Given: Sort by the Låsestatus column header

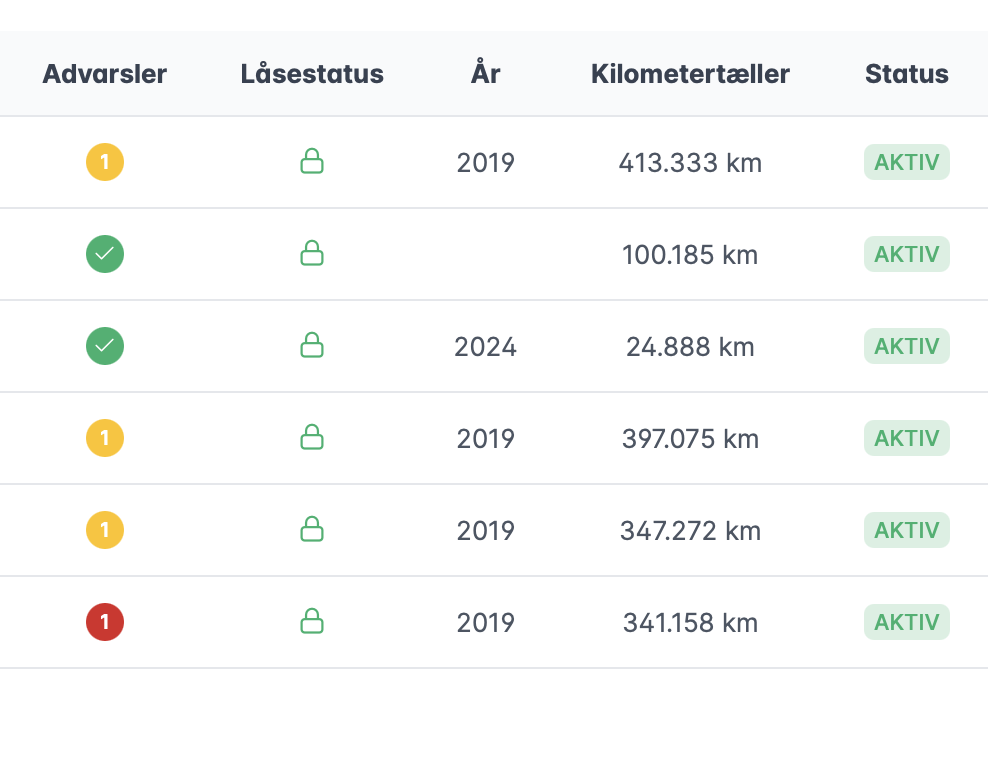Looking at the screenshot, I should pos(312,74).
